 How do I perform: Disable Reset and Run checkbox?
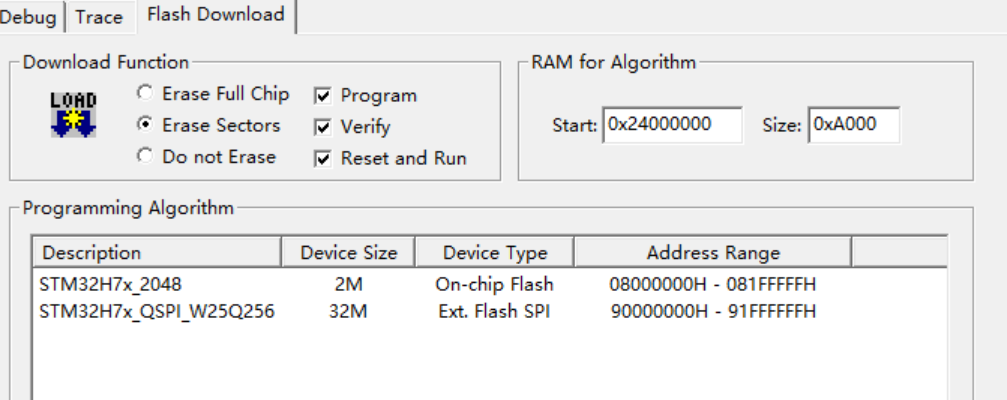(x=323, y=159)
